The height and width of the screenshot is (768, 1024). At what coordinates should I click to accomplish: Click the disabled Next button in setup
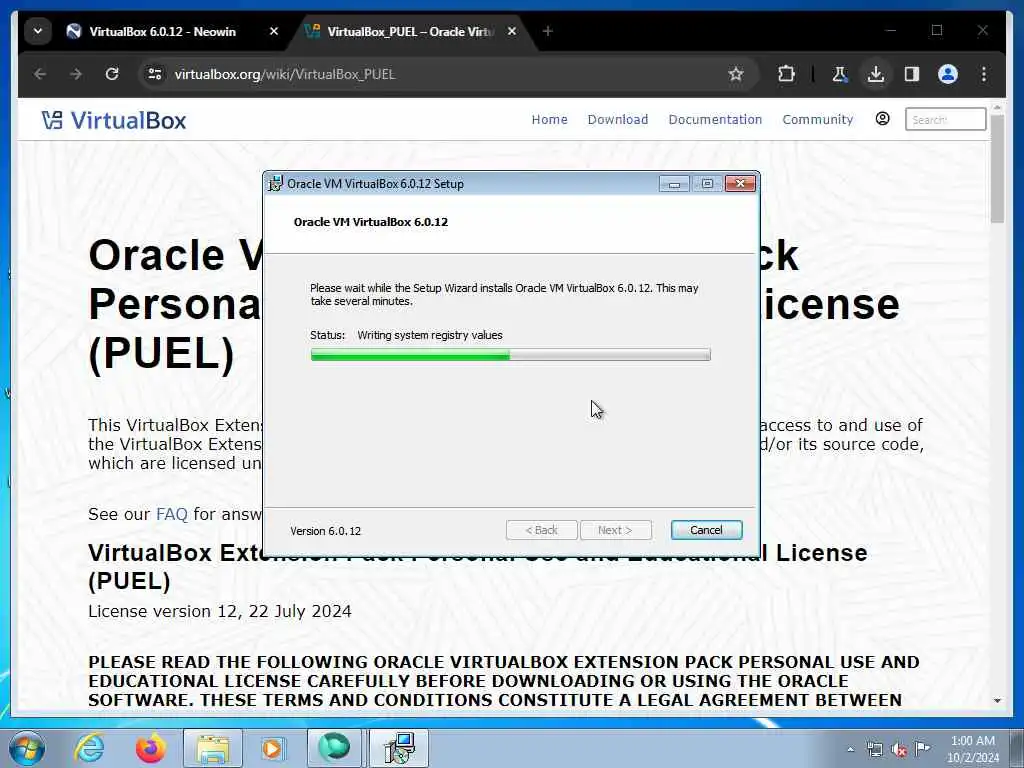(615, 530)
